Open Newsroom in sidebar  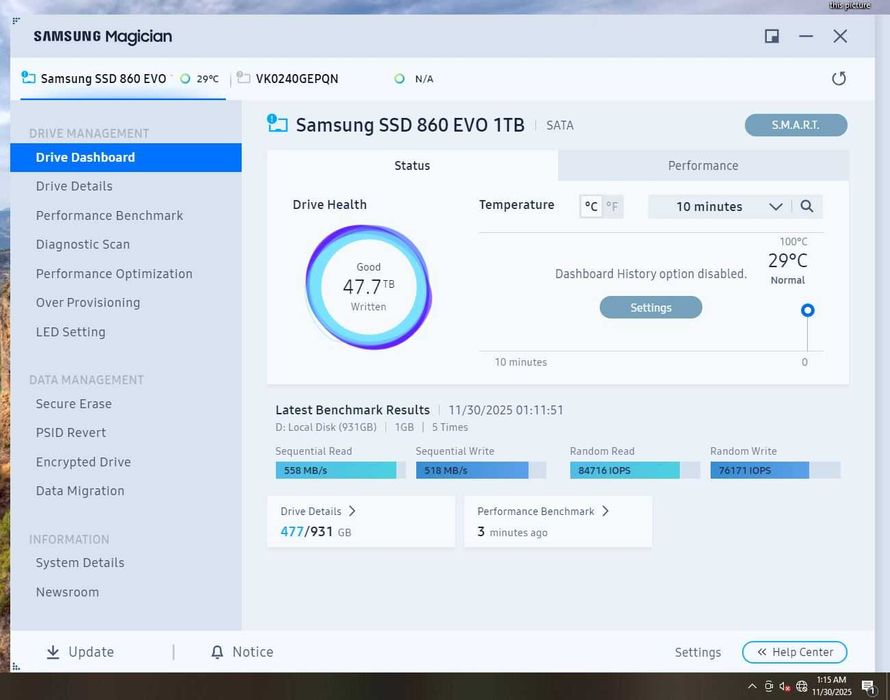[x=67, y=592]
